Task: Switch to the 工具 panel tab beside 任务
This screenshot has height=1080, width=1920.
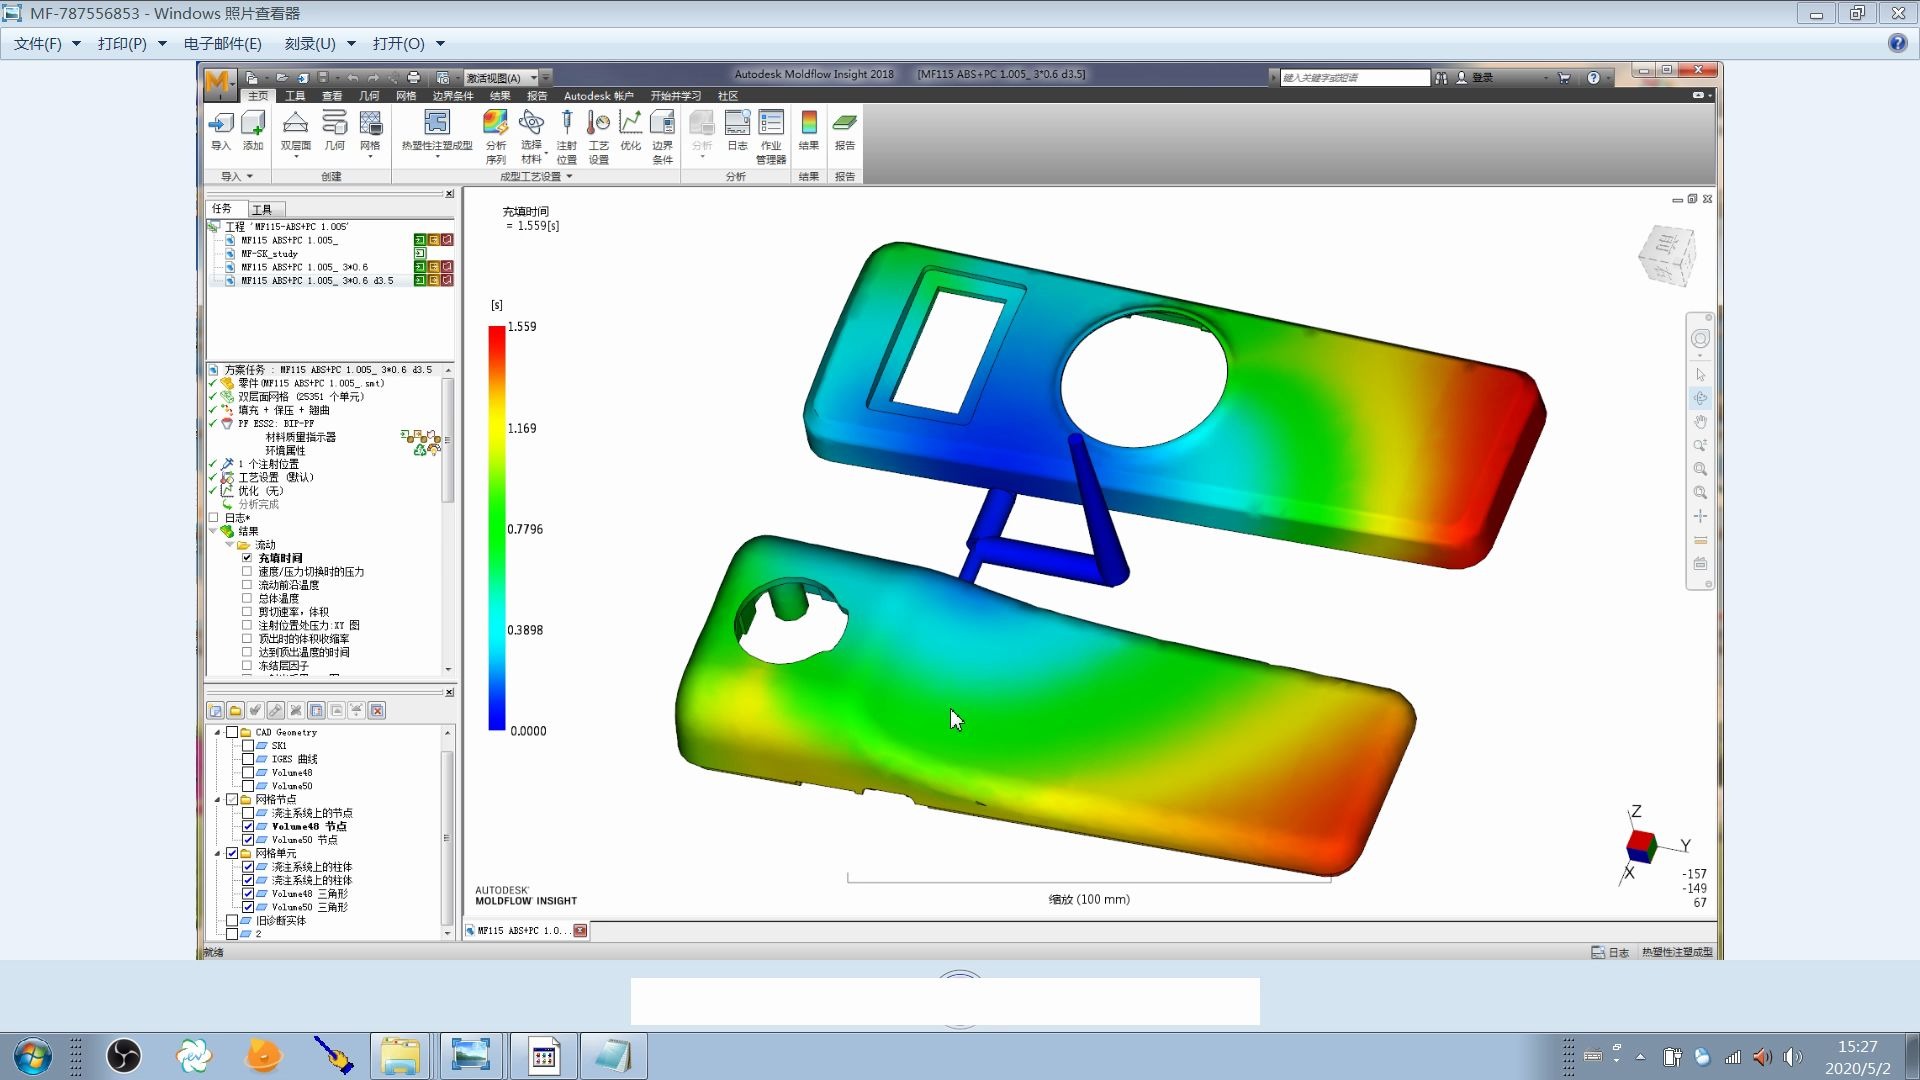Action: (x=263, y=209)
